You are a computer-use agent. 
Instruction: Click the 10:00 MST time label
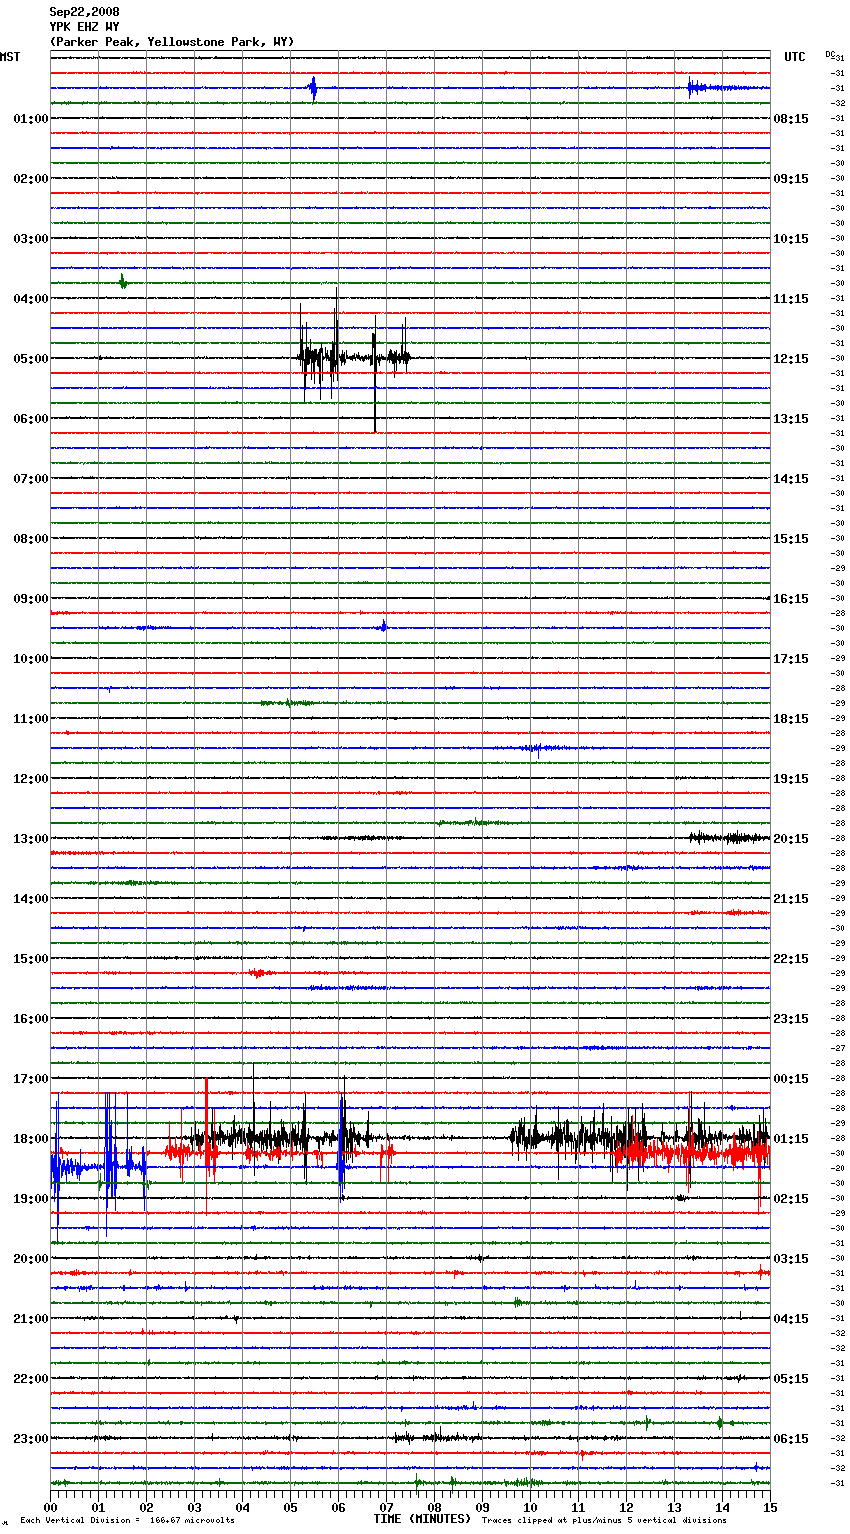31,659
